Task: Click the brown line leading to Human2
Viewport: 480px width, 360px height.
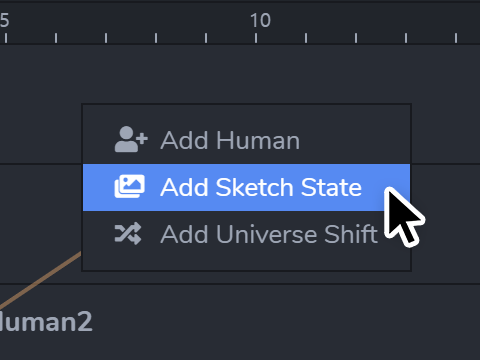Action: (40, 280)
